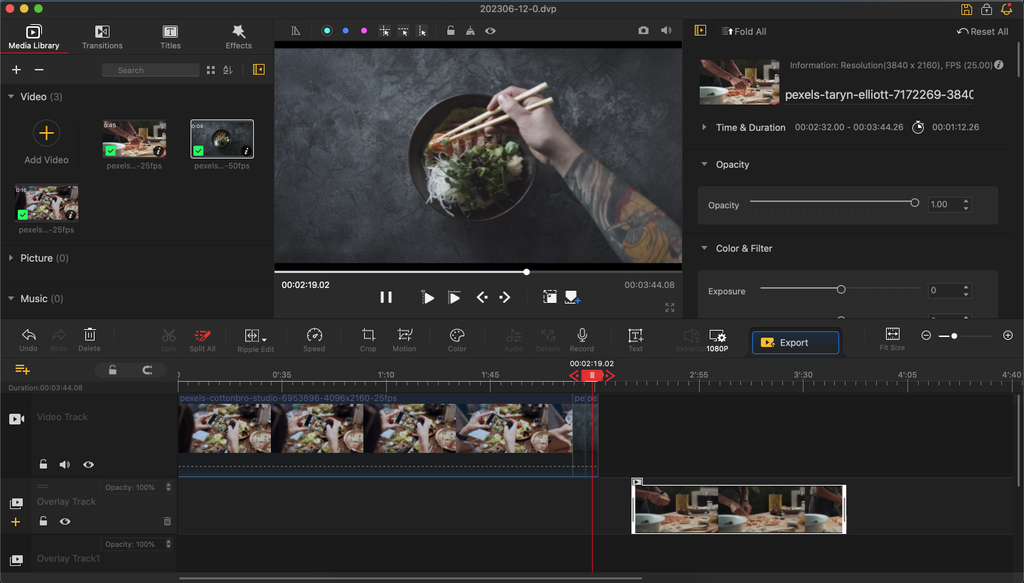
Task: Open the Effects tab
Action: coord(238,37)
